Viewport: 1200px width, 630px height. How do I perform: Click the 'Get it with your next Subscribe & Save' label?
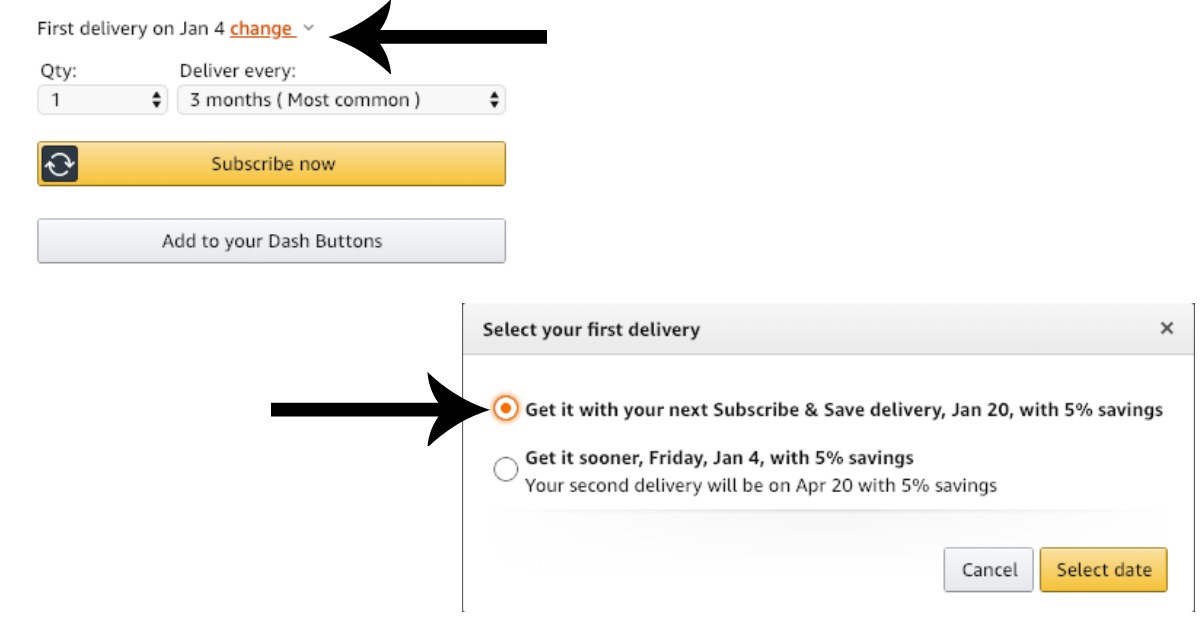click(843, 409)
